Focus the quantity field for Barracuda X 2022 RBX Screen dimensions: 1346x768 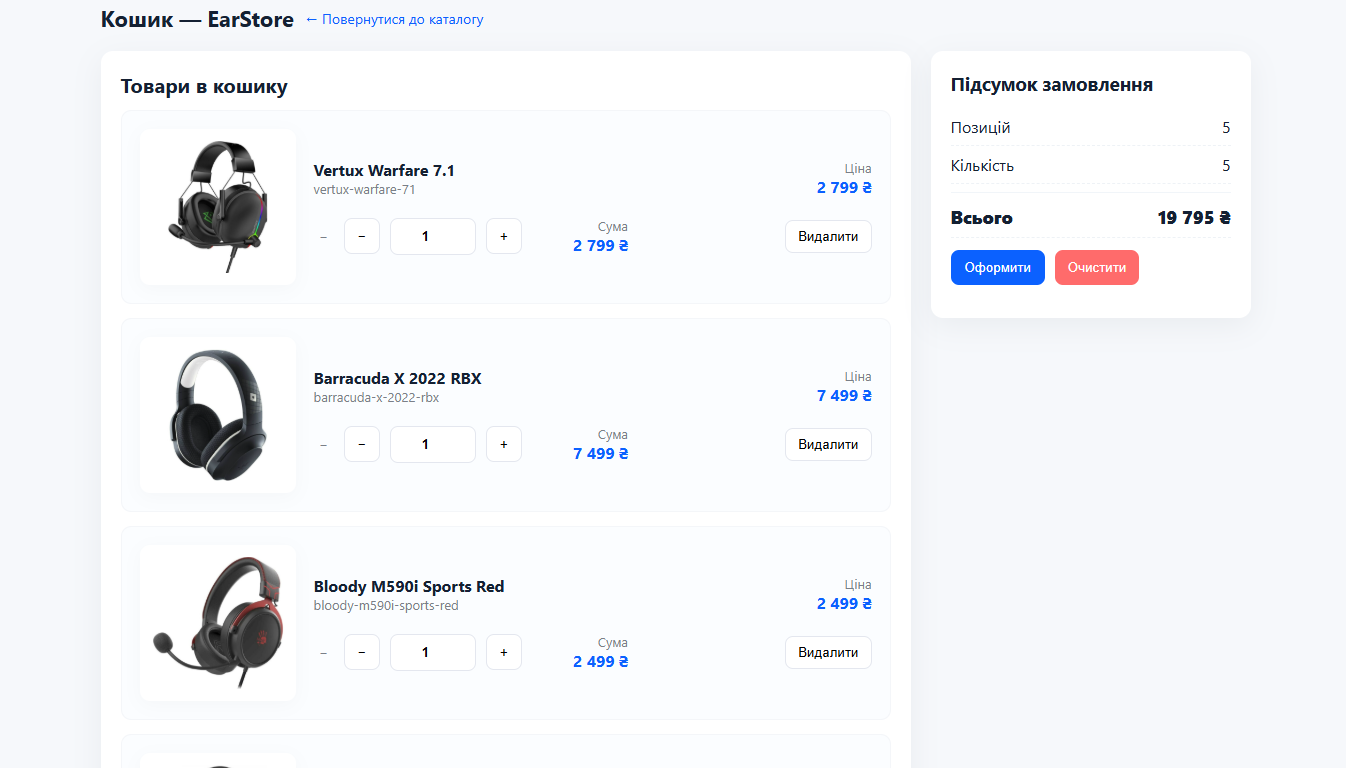click(433, 444)
